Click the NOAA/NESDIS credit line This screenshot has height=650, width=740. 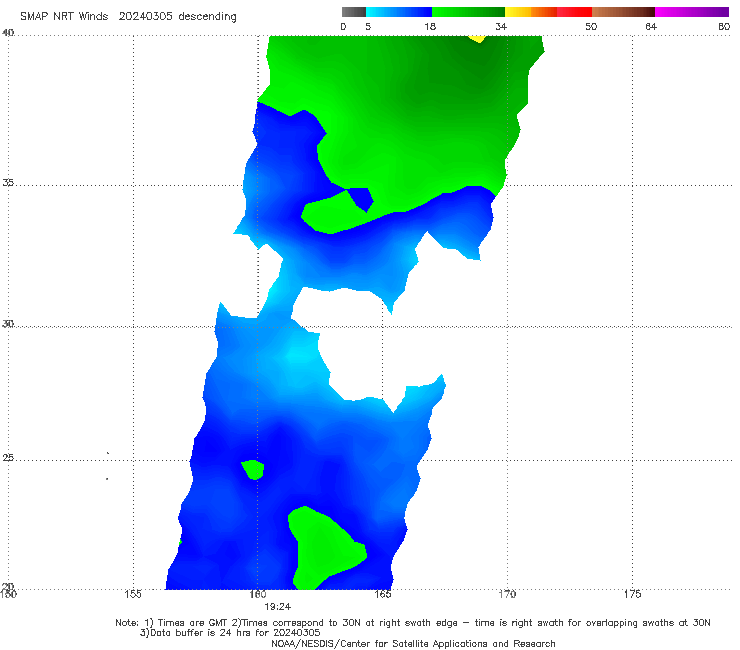pyautogui.click(x=413, y=644)
